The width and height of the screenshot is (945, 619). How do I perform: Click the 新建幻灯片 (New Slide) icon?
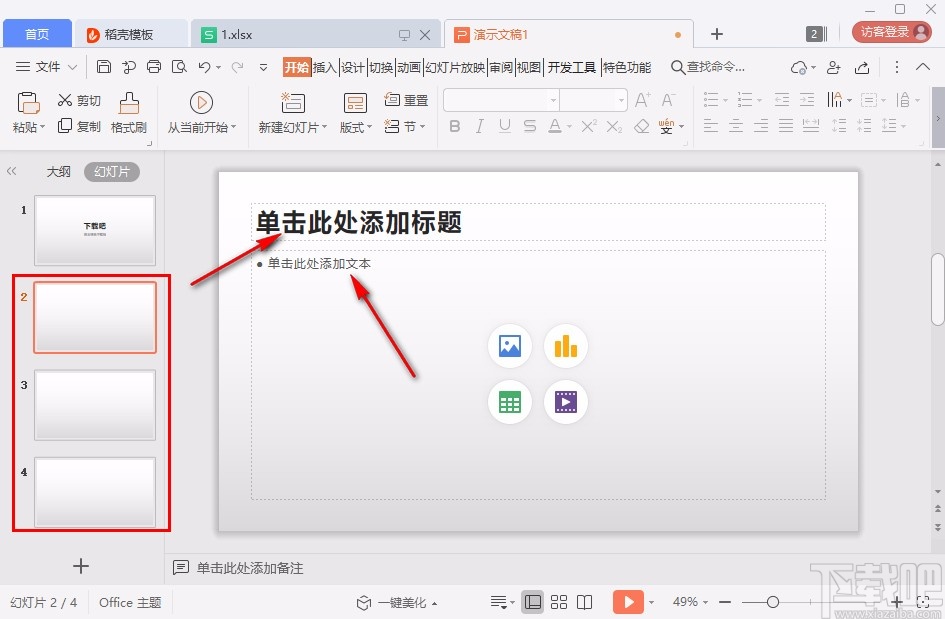point(291,104)
